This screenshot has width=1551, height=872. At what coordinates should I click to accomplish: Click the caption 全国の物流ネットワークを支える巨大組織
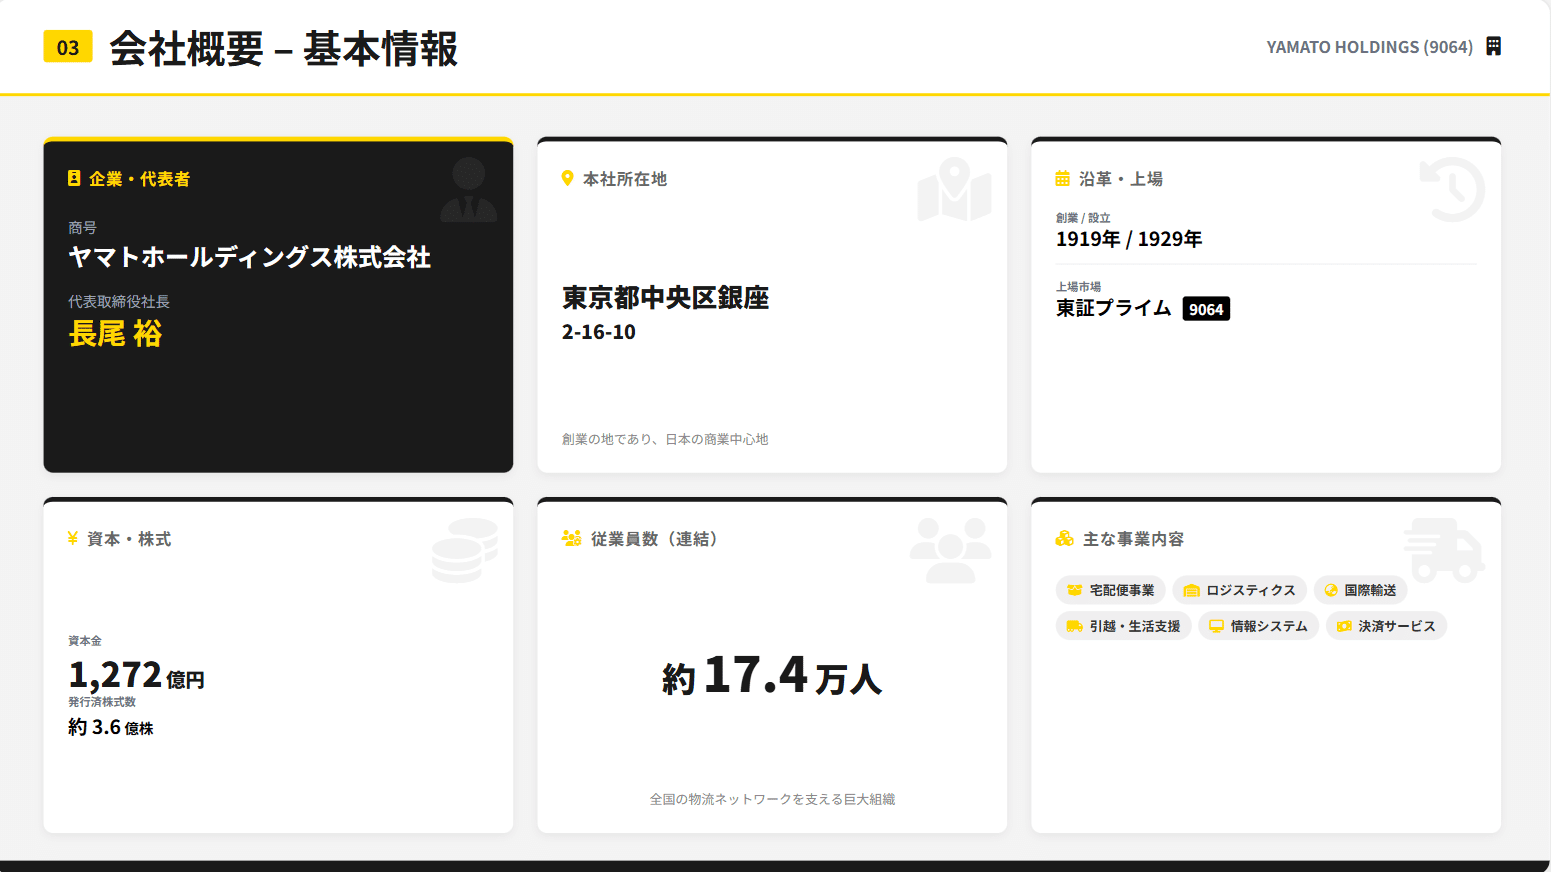772,799
